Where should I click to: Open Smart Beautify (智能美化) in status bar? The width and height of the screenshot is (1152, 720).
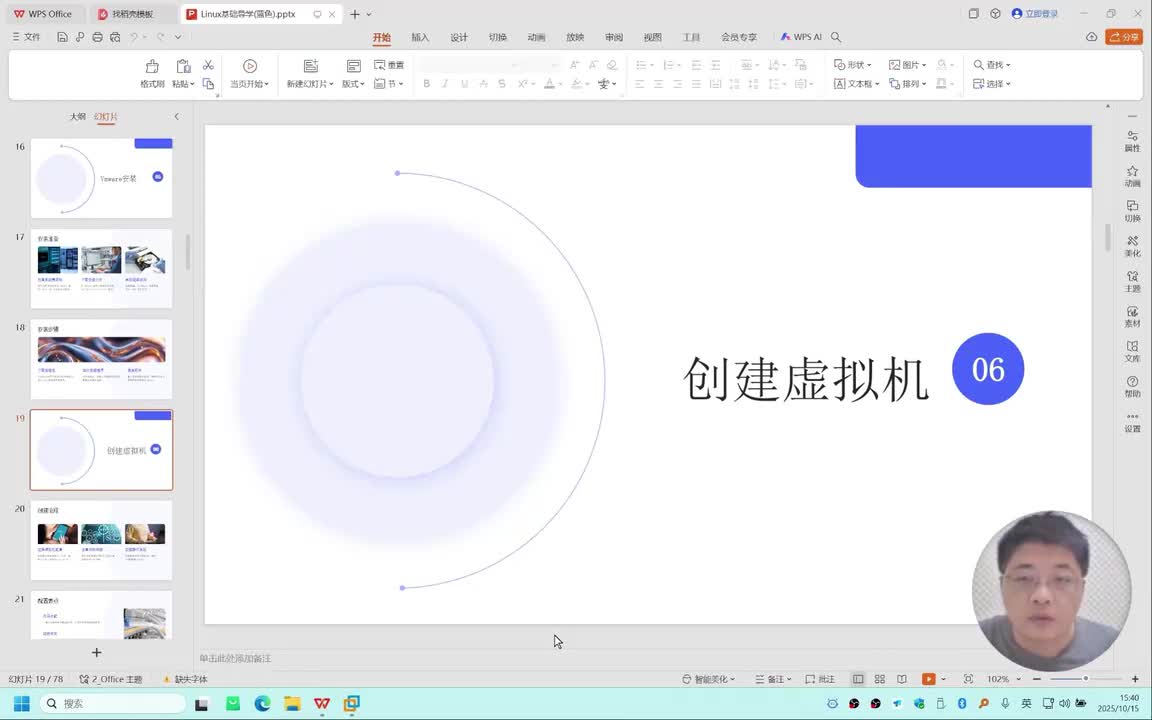[x=708, y=679]
